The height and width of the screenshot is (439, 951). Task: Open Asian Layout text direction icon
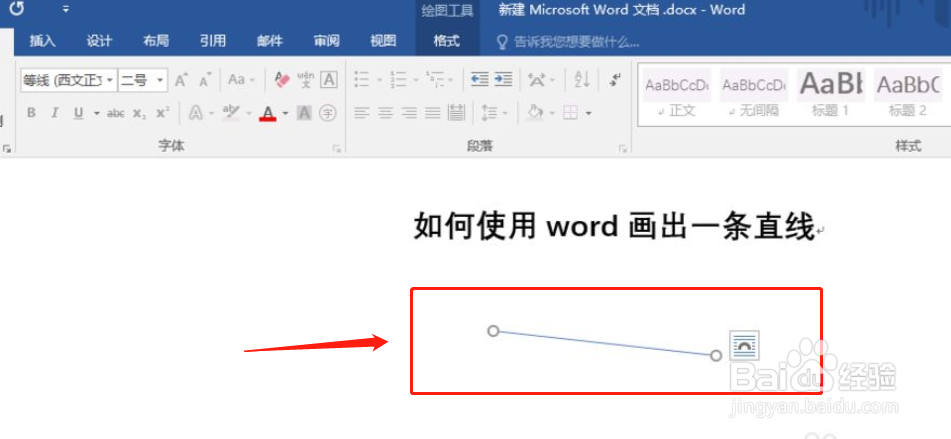tap(536, 80)
